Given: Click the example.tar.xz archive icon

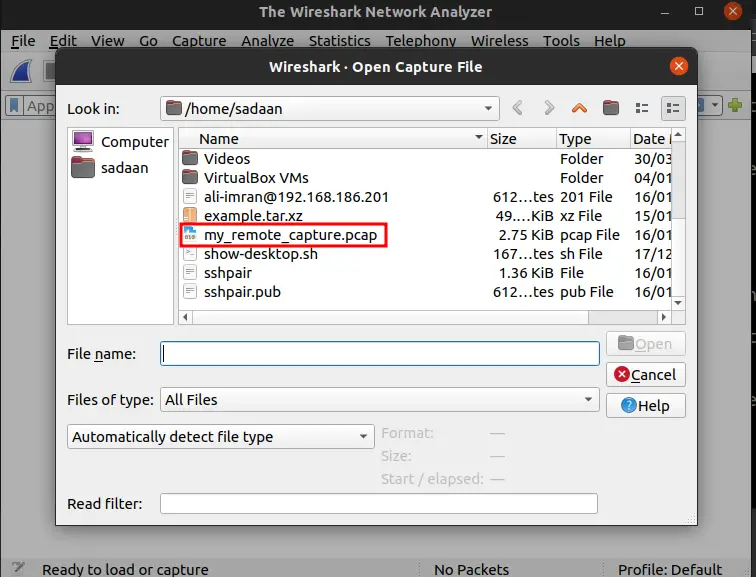Looking at the screenshot, I should click(190, 215).
